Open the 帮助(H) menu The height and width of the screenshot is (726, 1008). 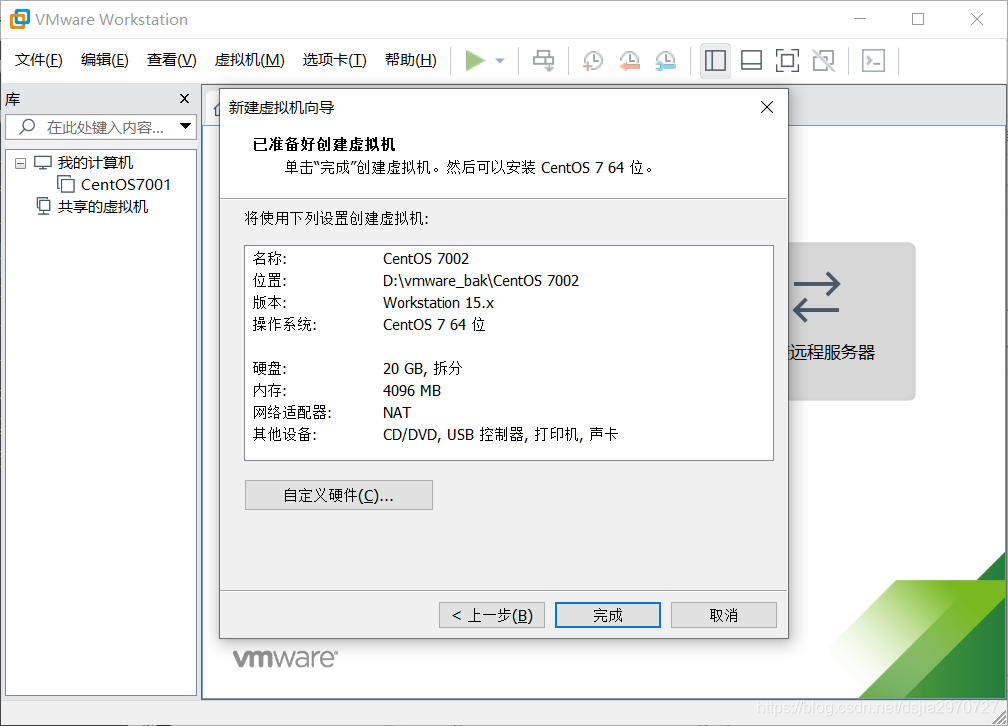pos(411,60)
